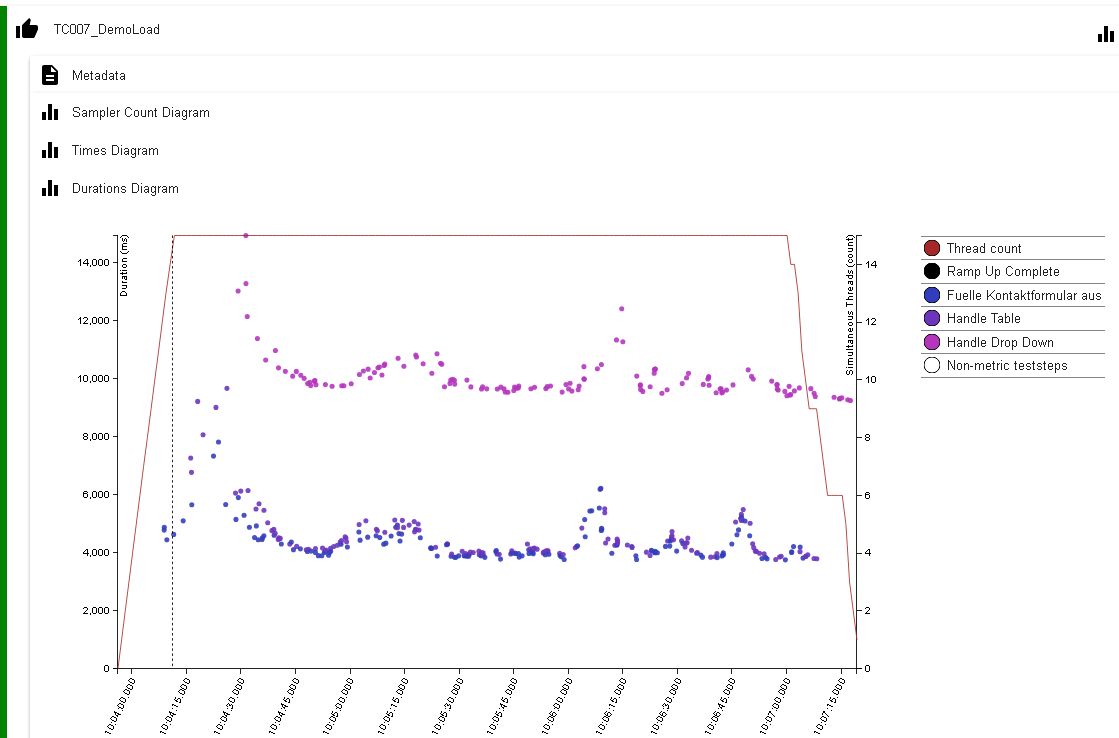
Task: Toggle Handle Drop Down magenta legend circle
Action: (931, 342)
